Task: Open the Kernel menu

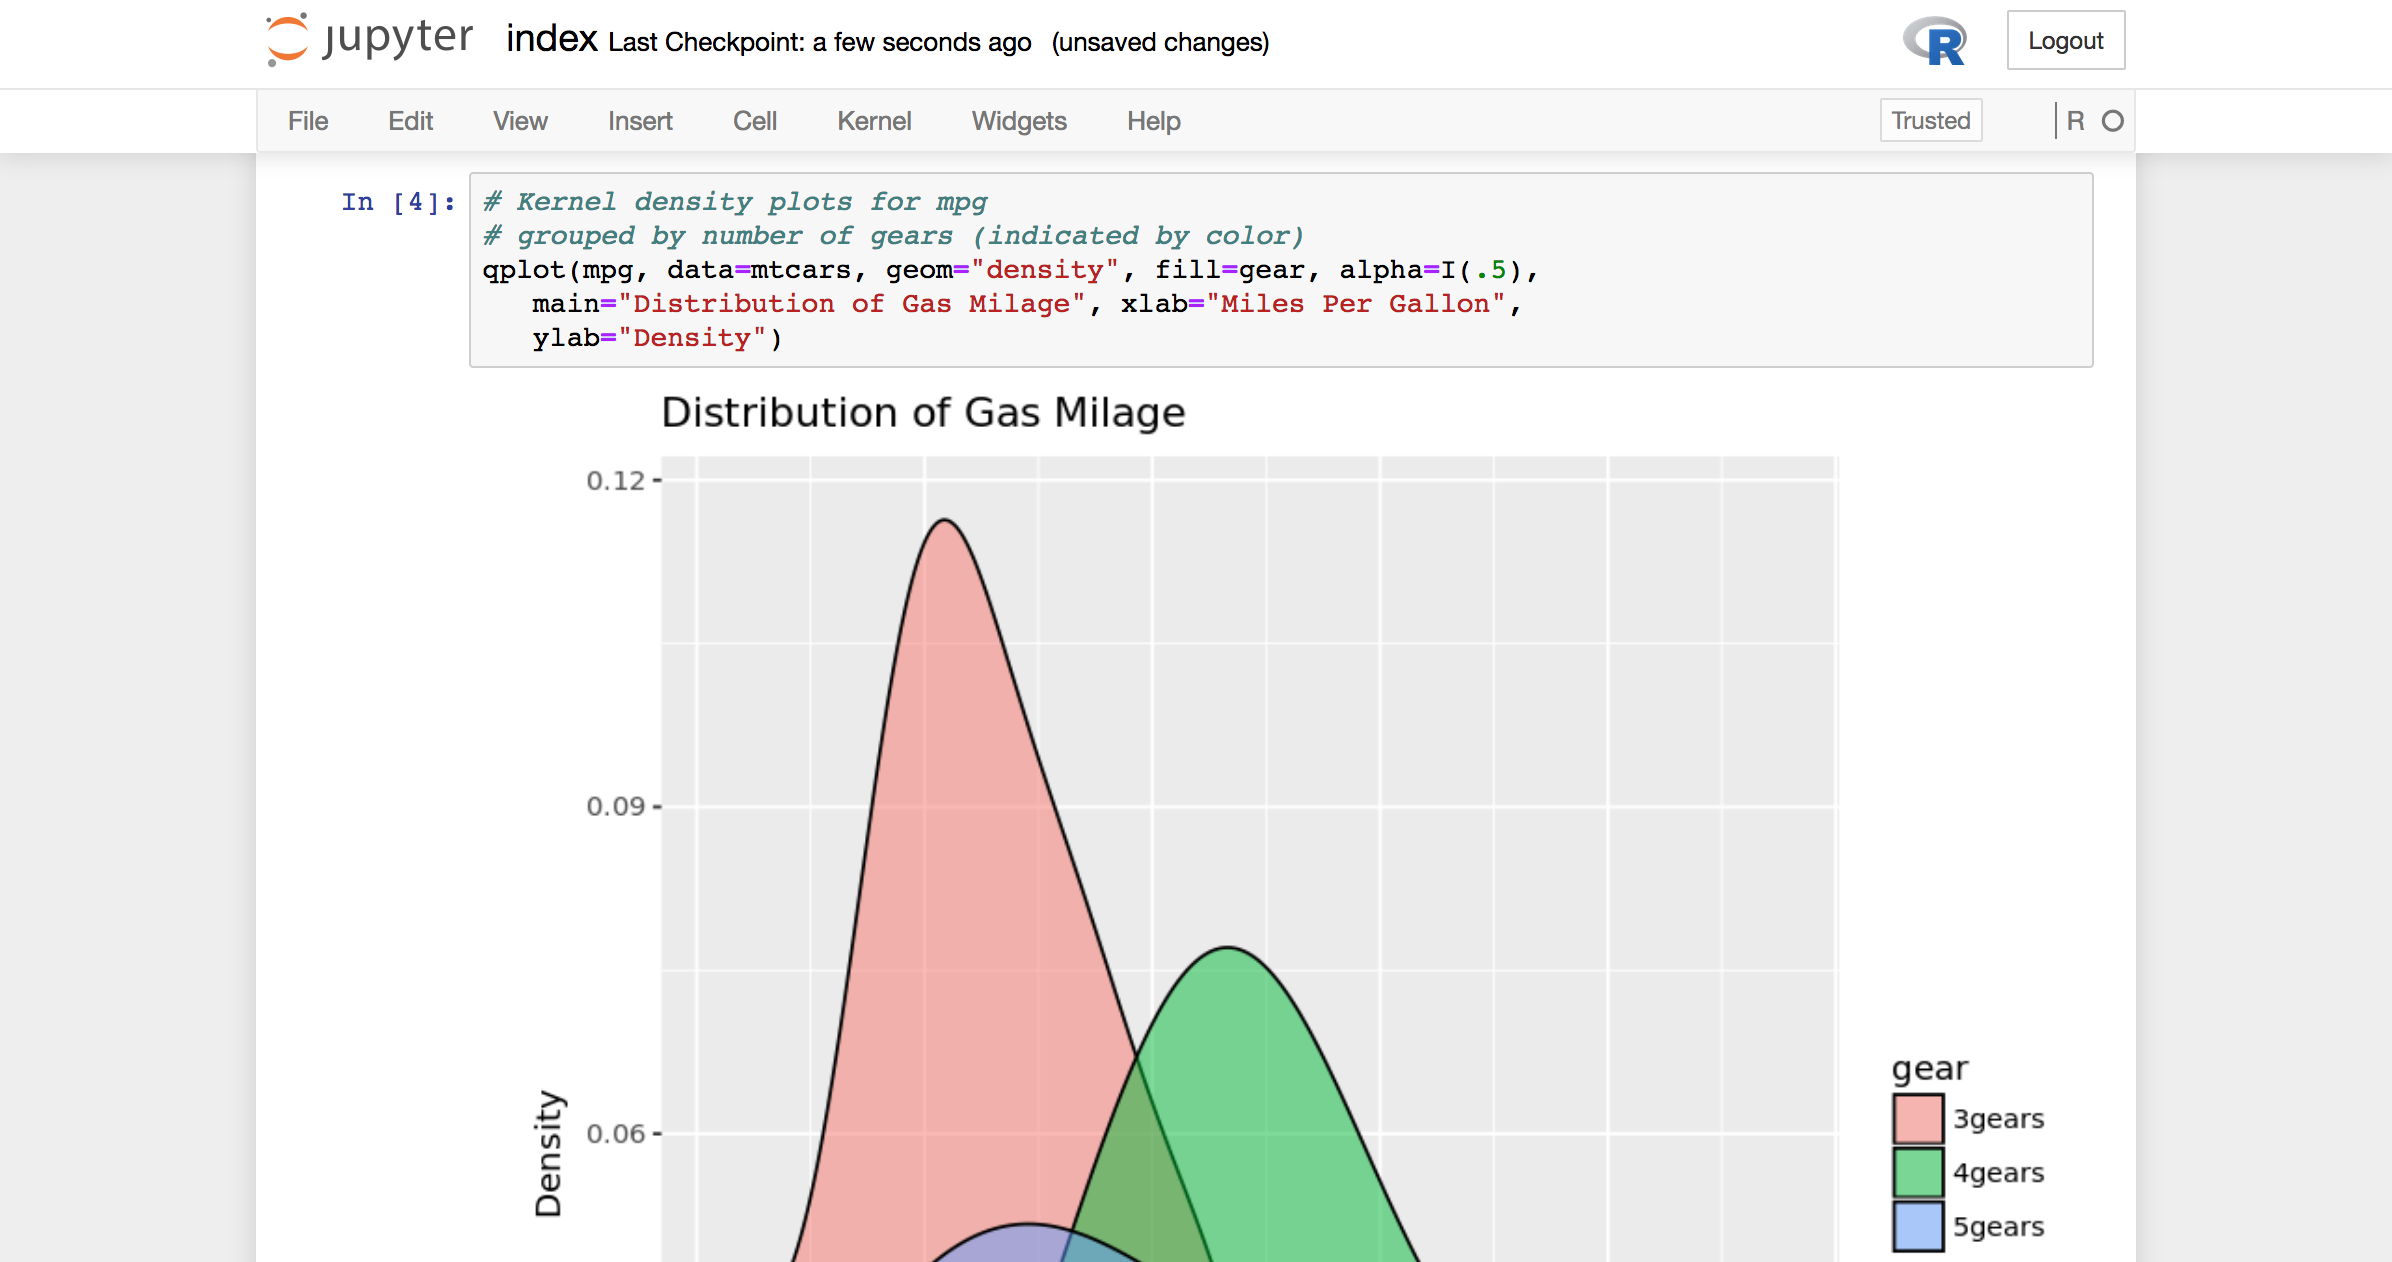Action: [x=874, y=121]
